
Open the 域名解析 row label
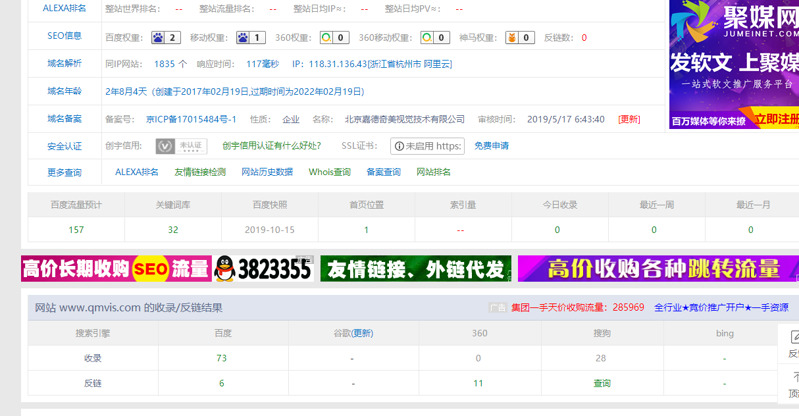click(x=64, y=63)
